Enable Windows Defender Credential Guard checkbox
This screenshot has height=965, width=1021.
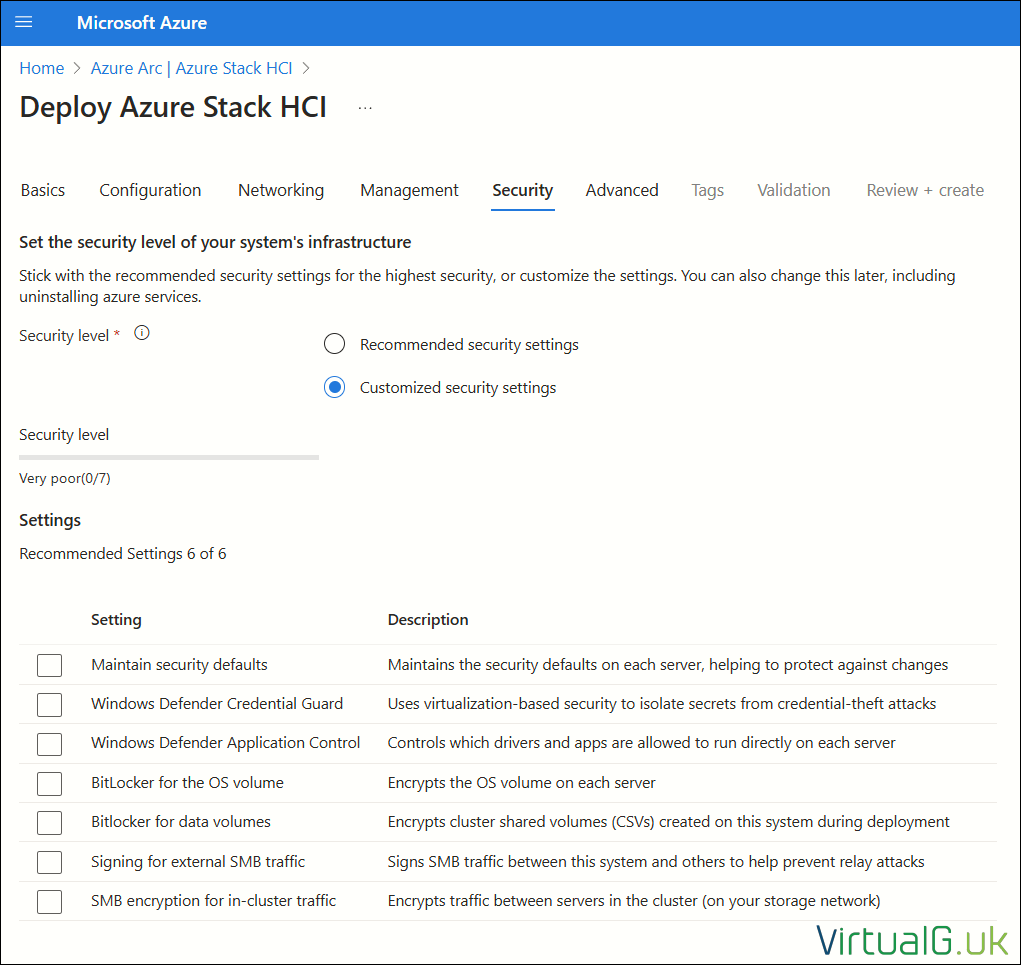pyautogui.click(x=49, y=705)
